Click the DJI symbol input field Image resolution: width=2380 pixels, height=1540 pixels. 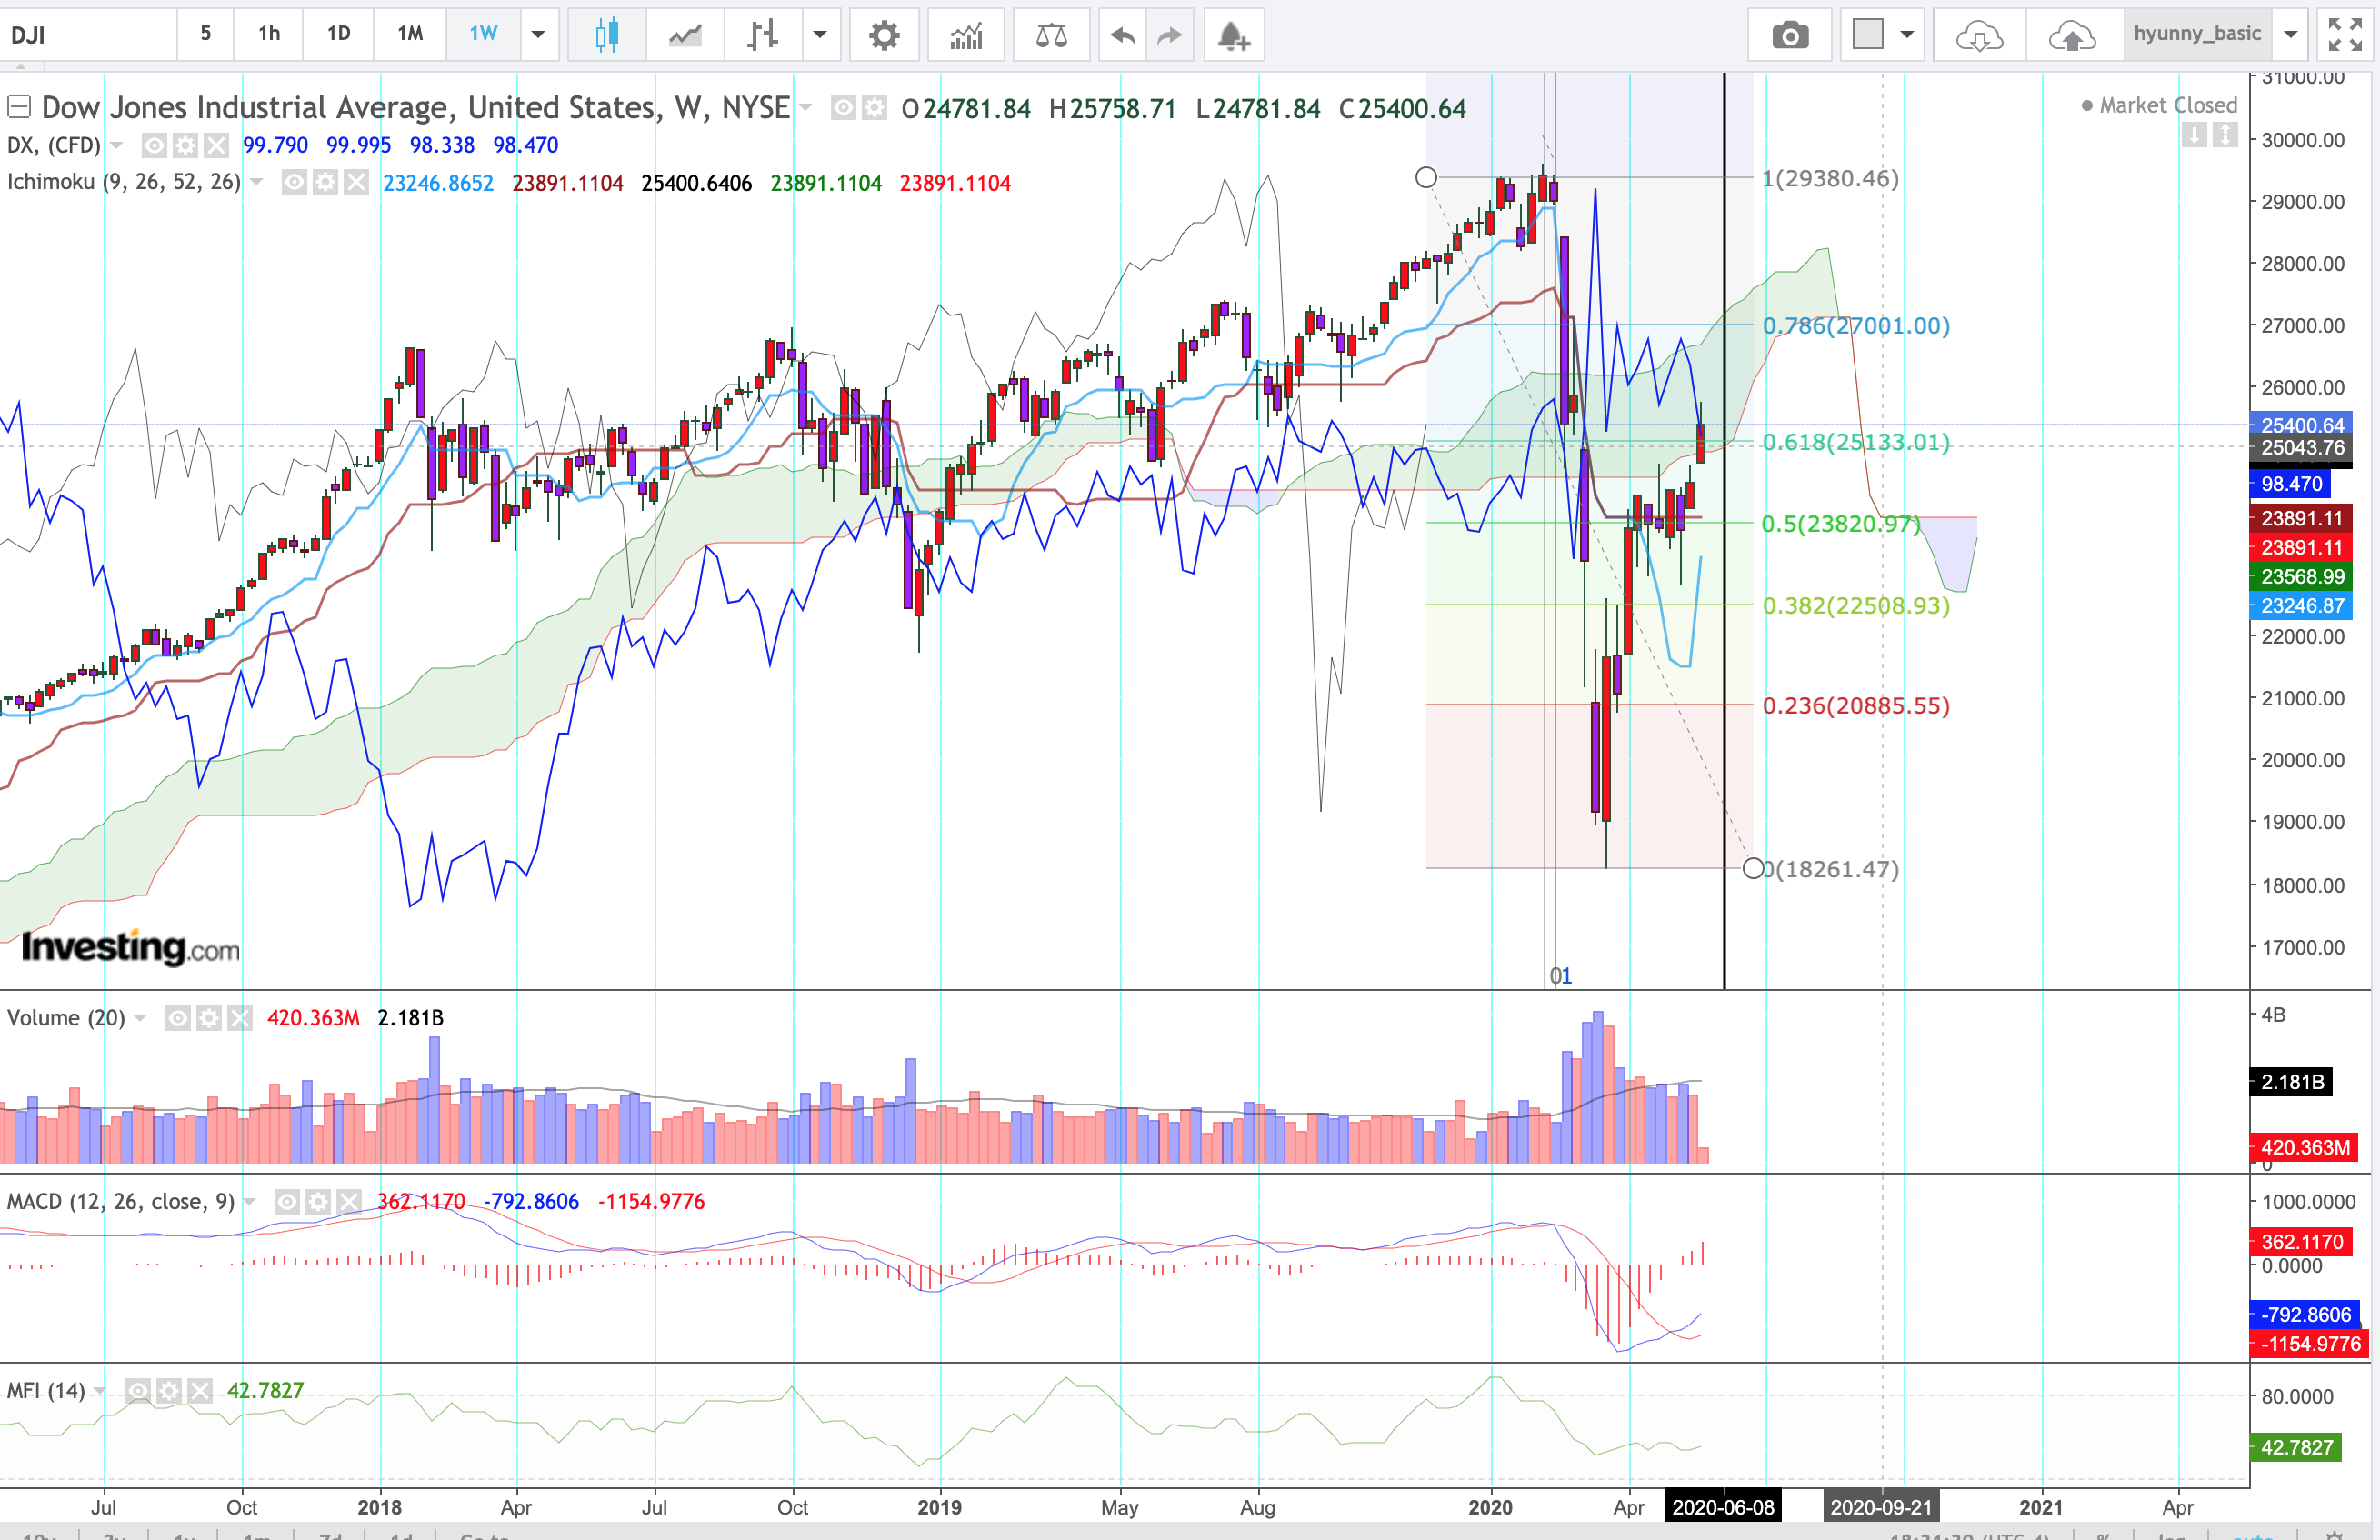(x=88, y=36)
